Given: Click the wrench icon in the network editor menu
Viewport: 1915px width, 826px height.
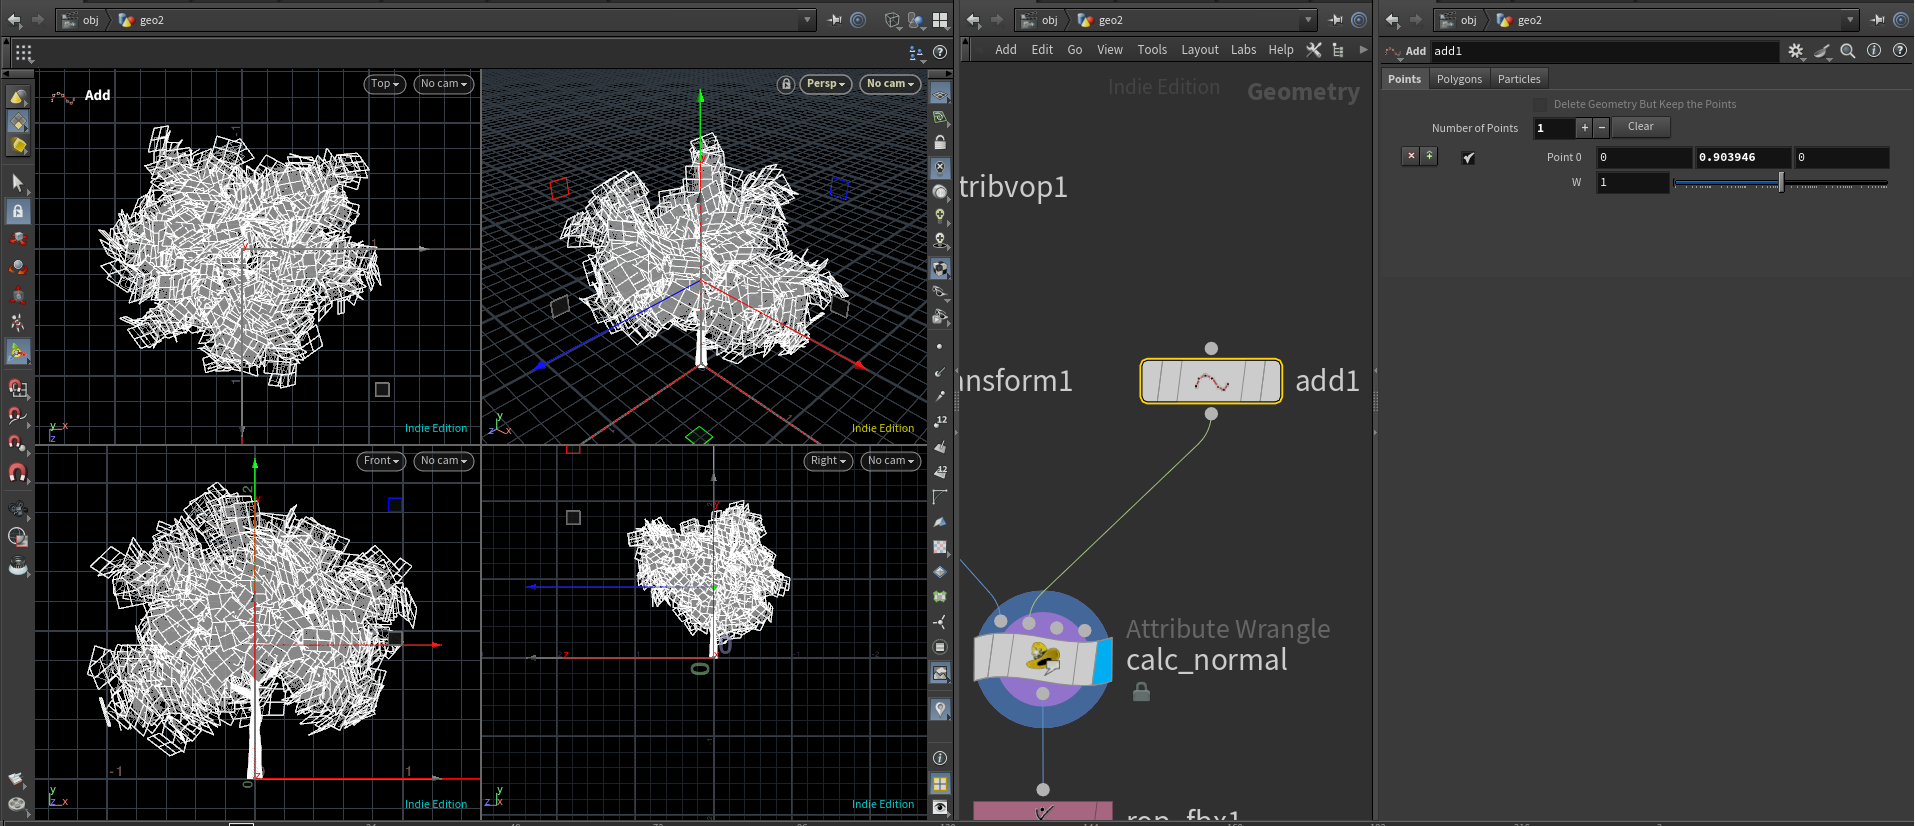Looking at the screenshot, I should 1314,50.
